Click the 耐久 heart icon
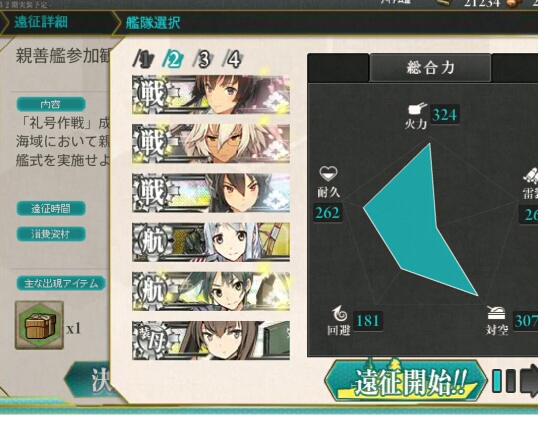 (x=328, y=173)
